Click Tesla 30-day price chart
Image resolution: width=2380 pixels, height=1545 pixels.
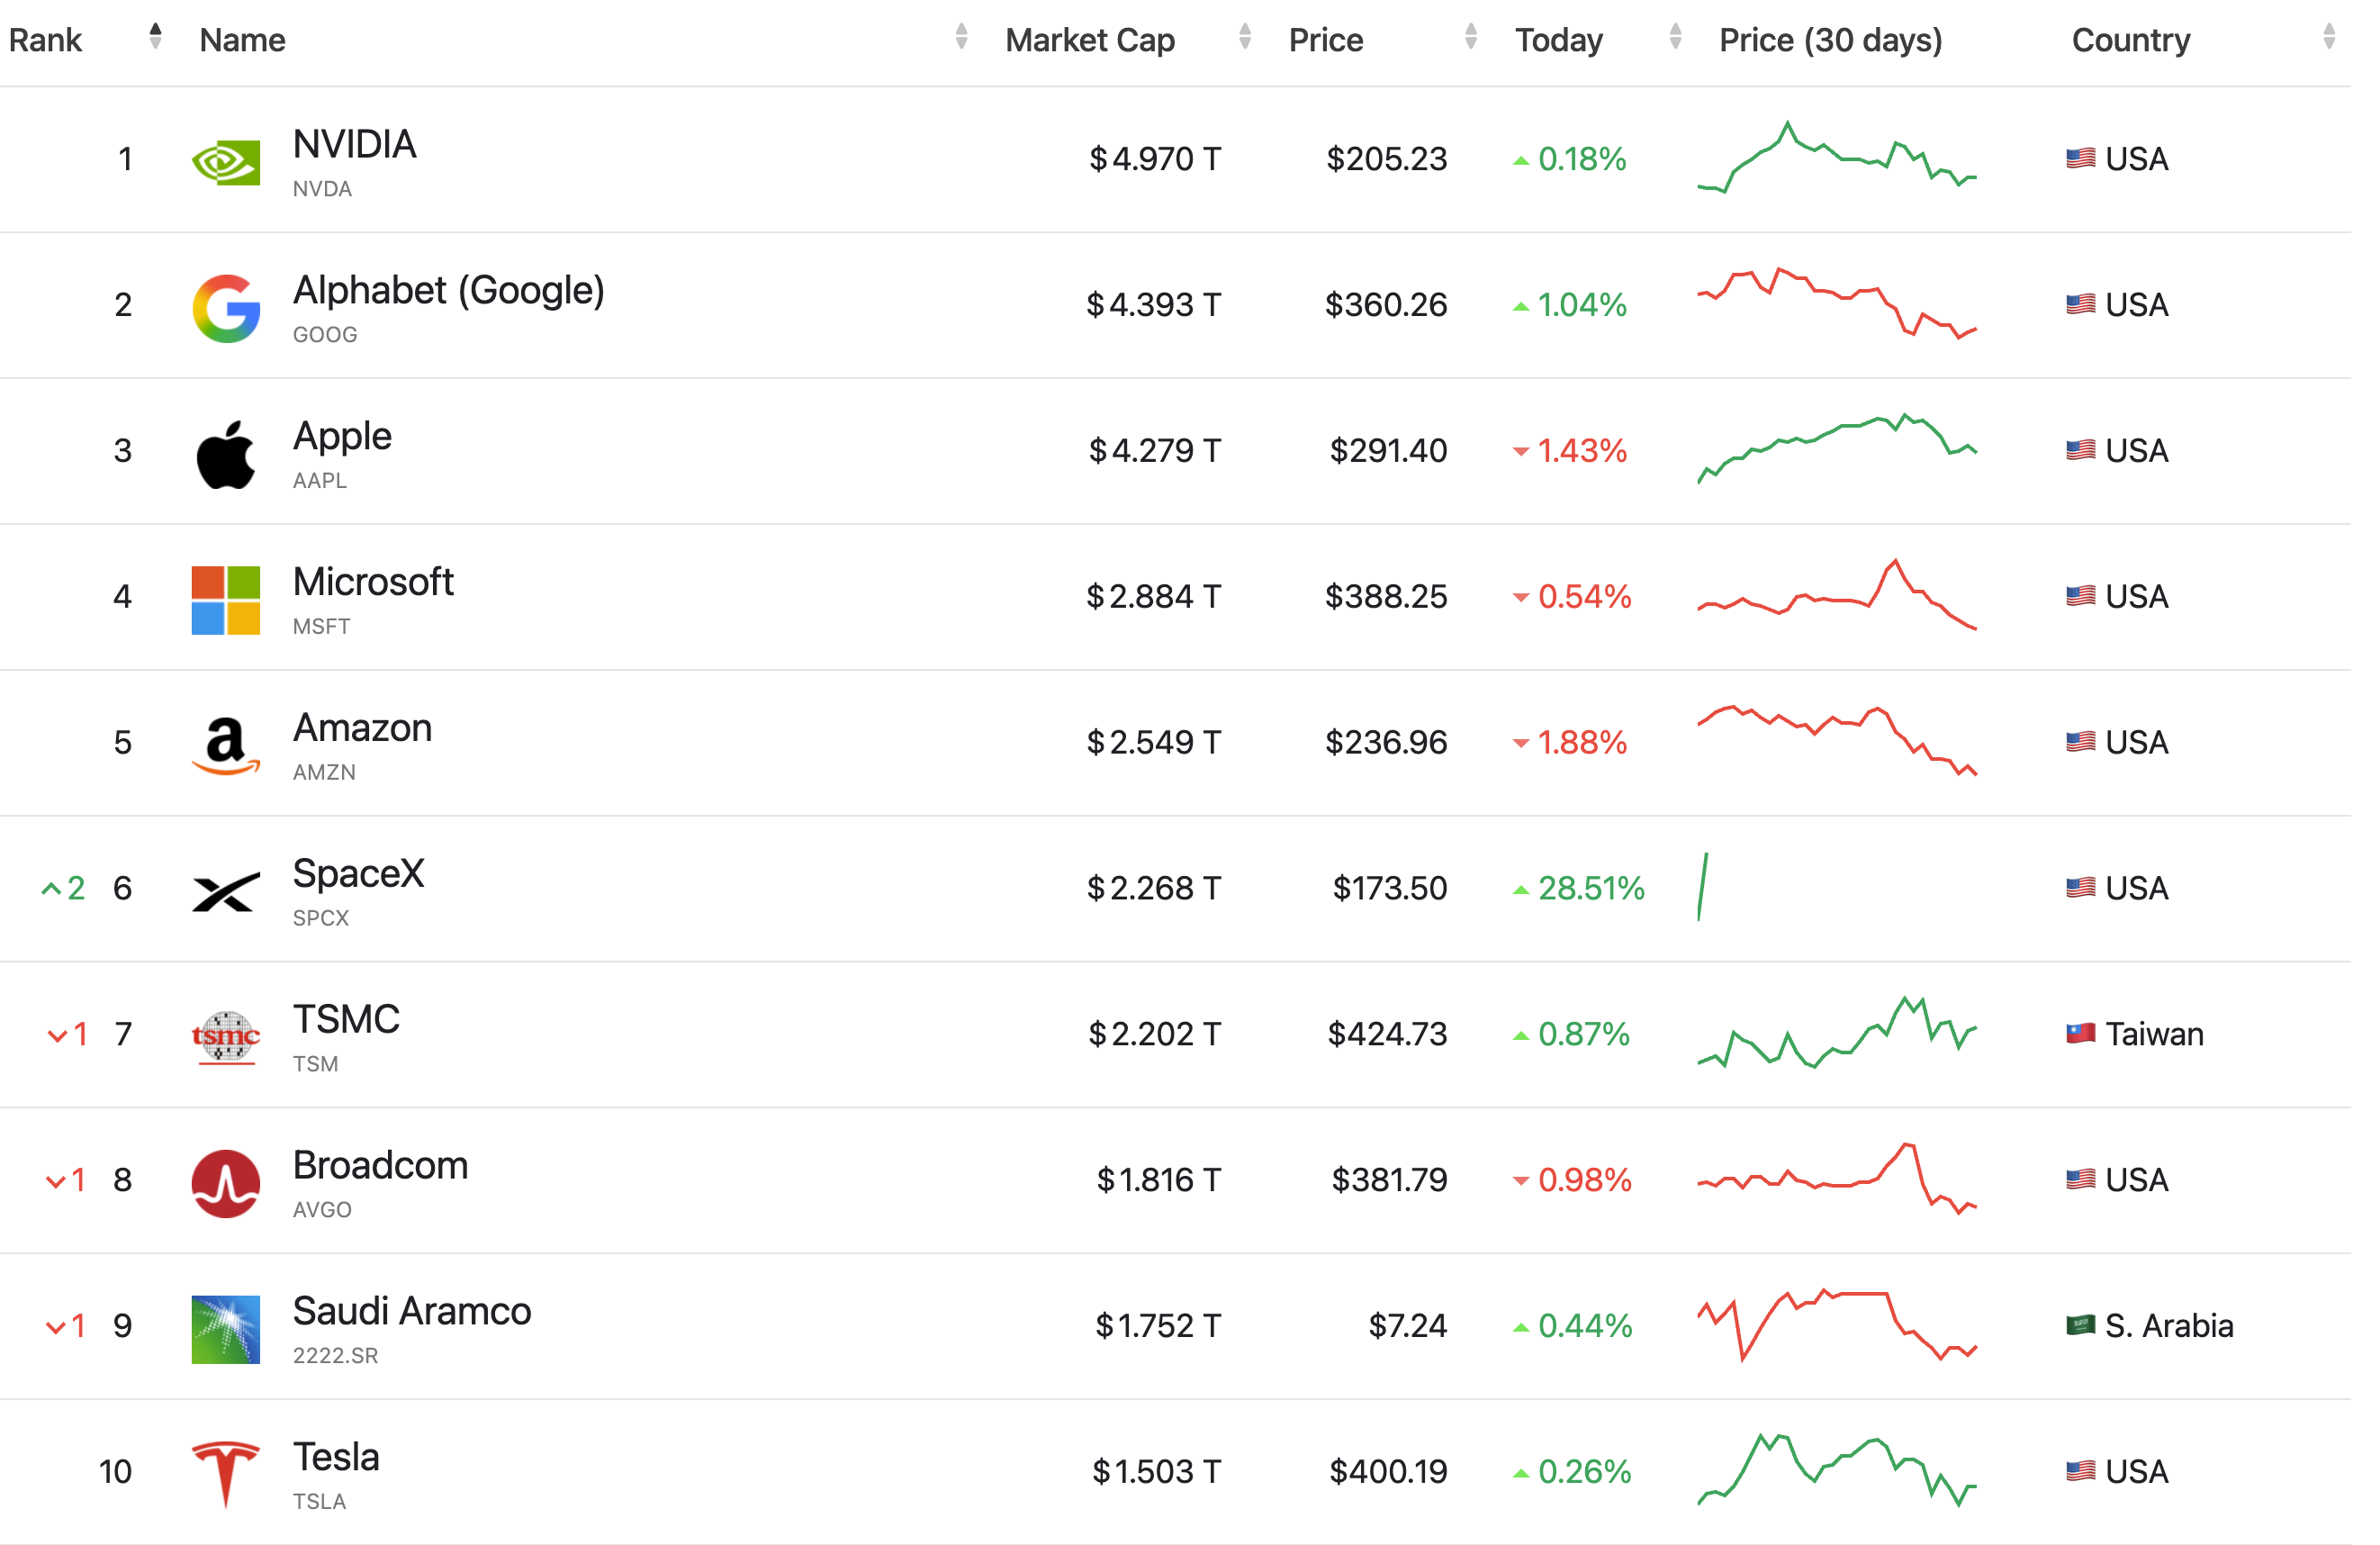[x=1837, y=1470]
